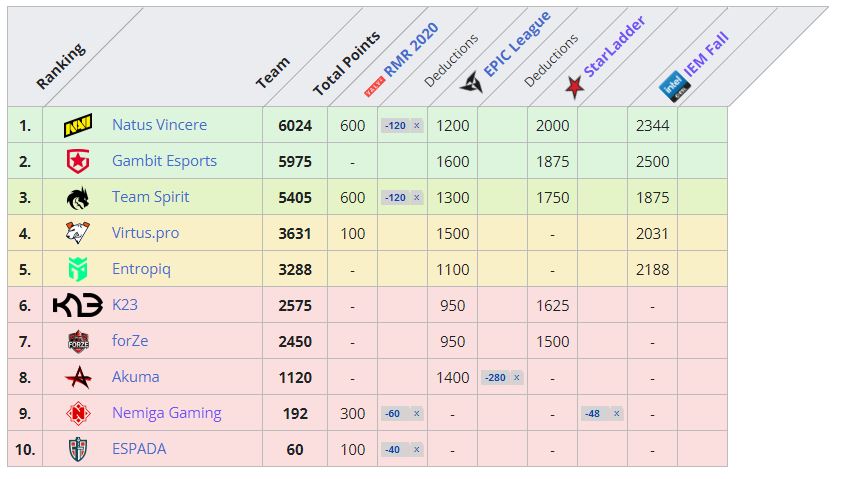This screenshot has width=844, height=479.
Task: Select the Entropiq green logo
Action: click(78, 269)
